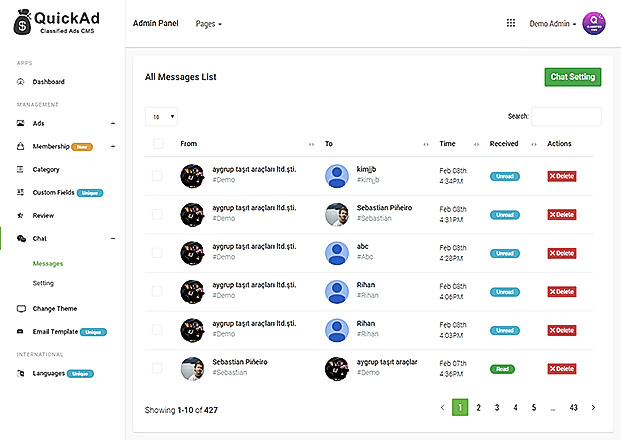This screenshot has height=440, width=621.
Task: Click the Category folder icon
Action: [x=22, y=169]
